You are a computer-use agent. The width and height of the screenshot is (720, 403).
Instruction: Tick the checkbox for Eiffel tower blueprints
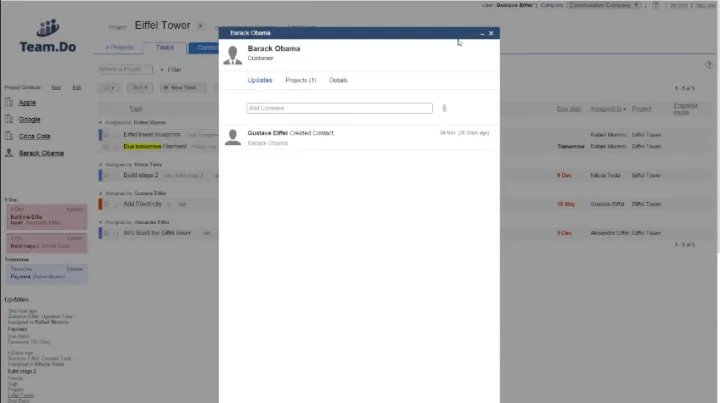106,135
